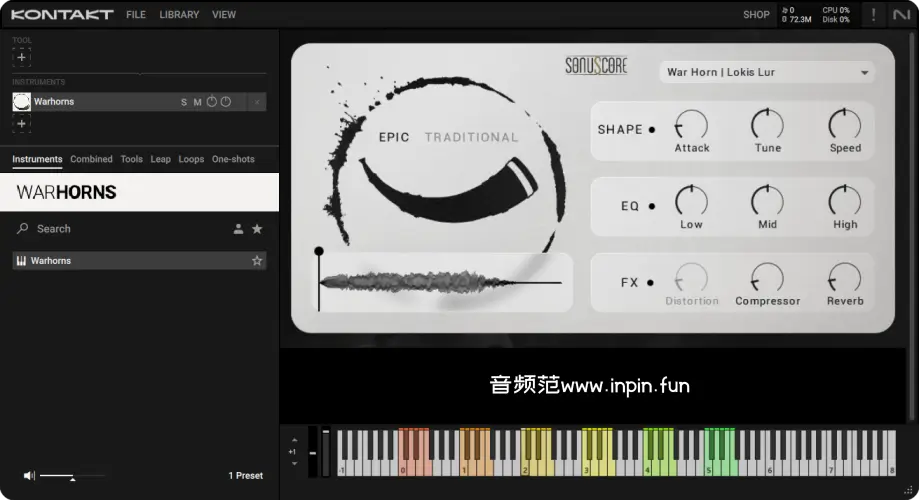Open the War Horn | Lokis Lur dropdown

pos(766,72)
